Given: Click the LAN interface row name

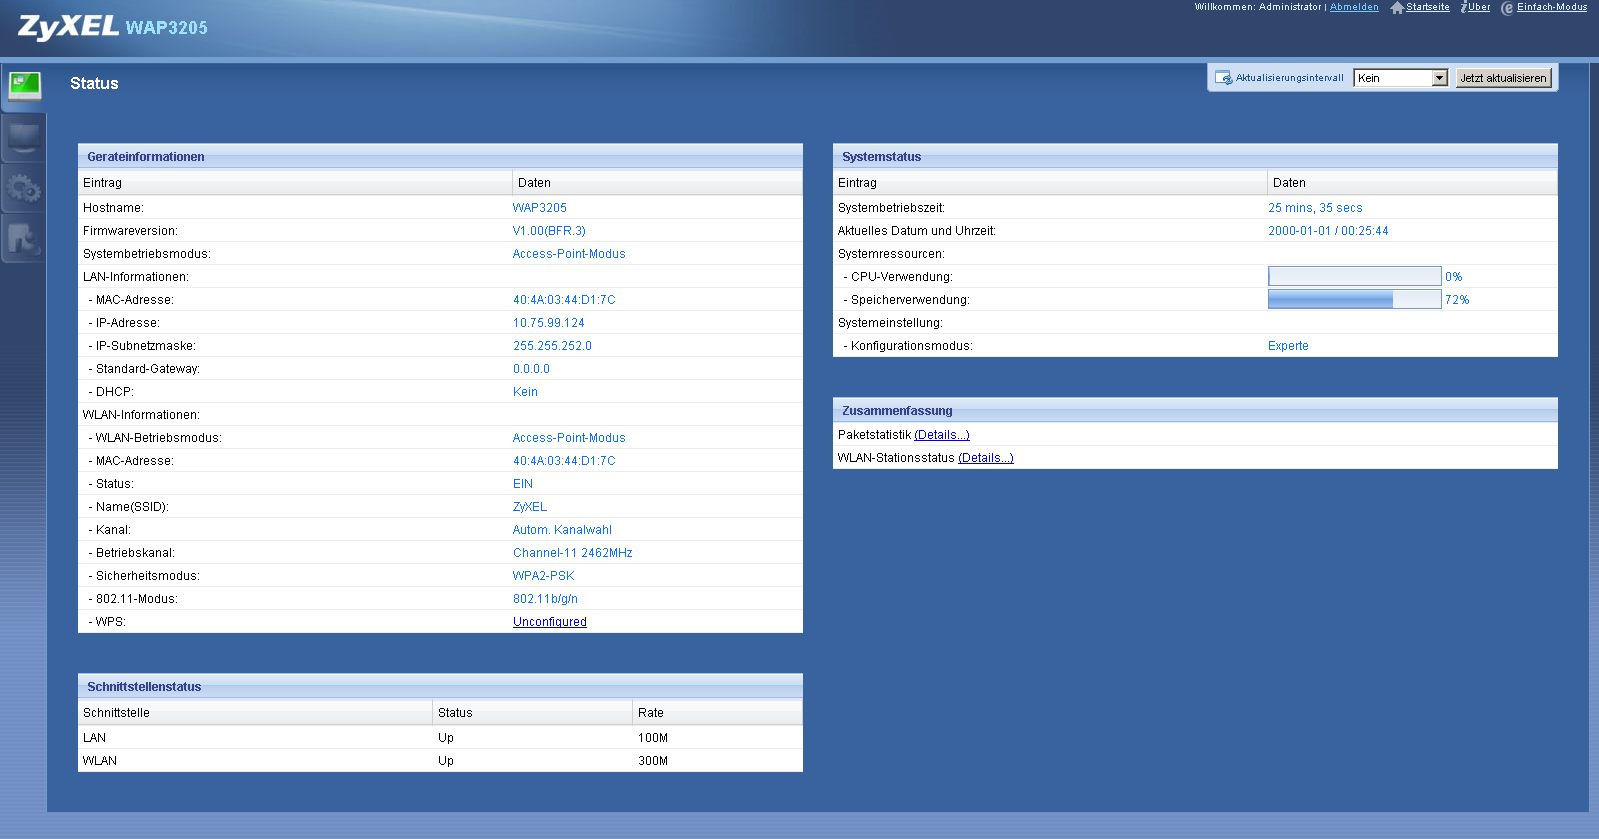Looking at the screenshot, I should point(94,738).
